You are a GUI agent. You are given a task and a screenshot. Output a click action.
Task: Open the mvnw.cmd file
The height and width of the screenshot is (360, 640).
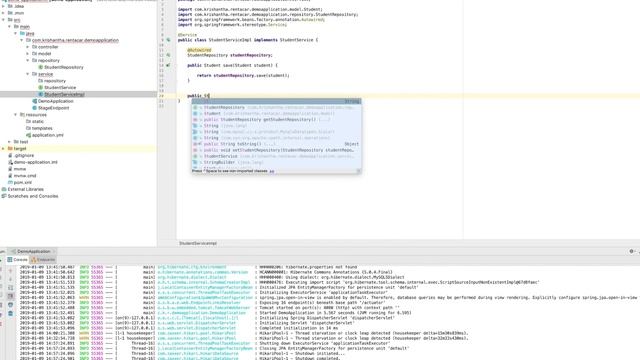pyautogui.click(x=25, y=176)
